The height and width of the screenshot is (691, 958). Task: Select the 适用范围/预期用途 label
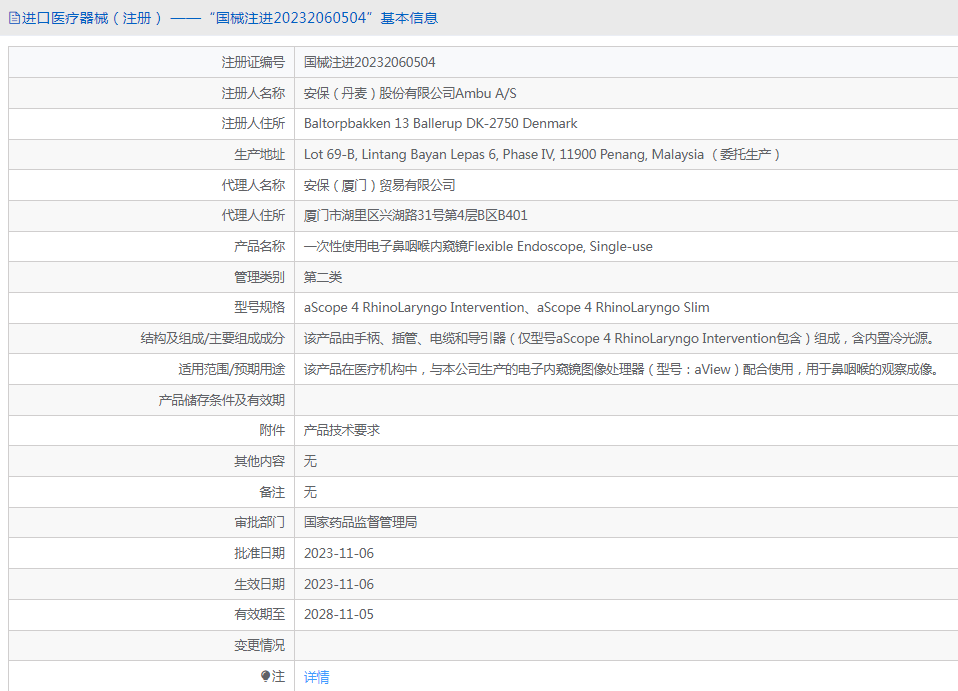pos(232,369)
